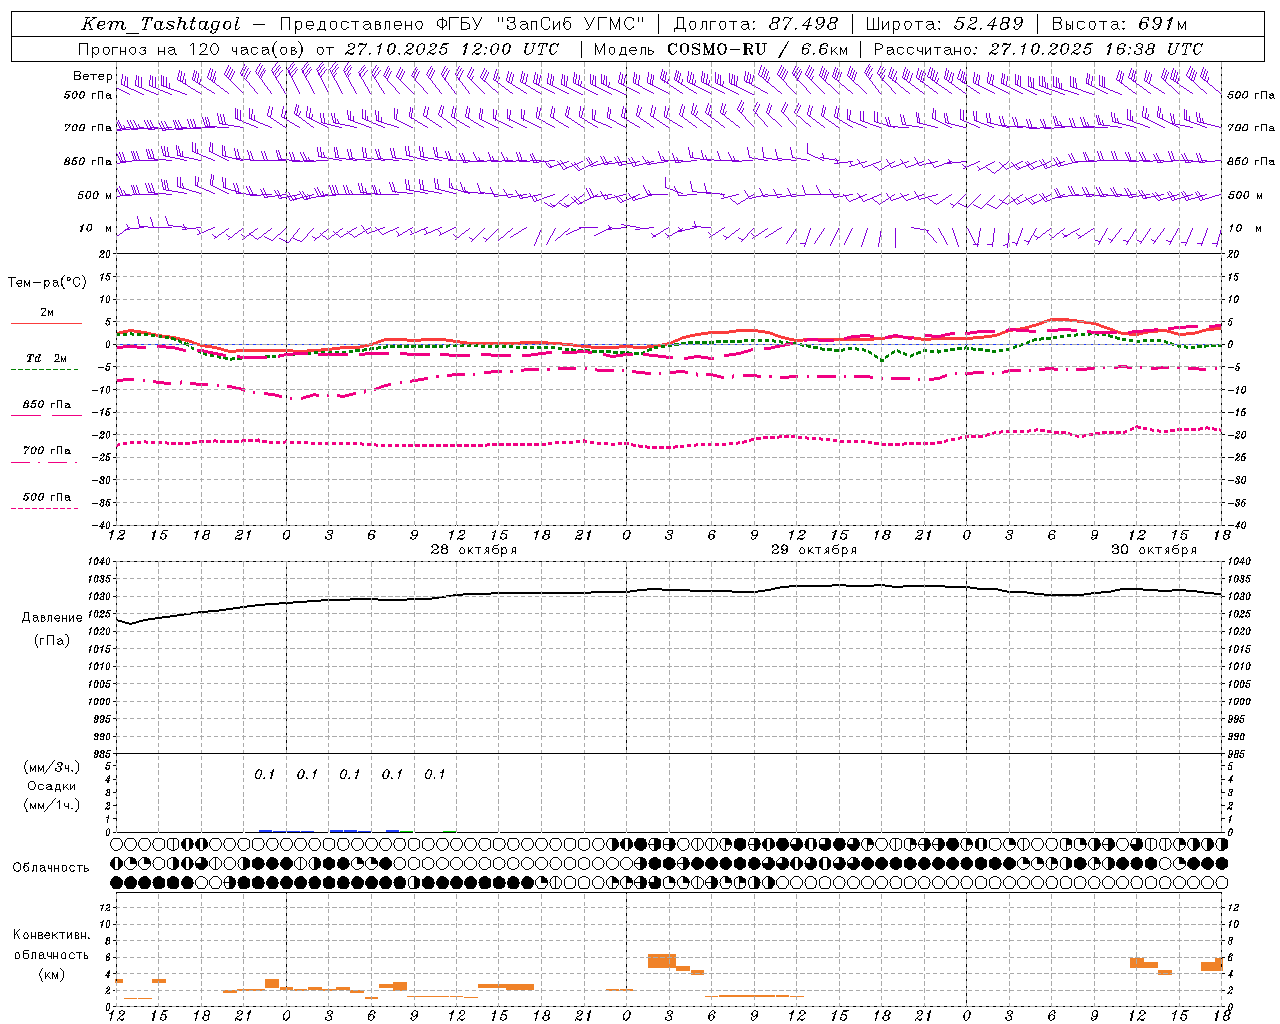The width and height of the screenshot is (1280, 1024).
Task: Click the 'Ветер' wind panel label
Action: (x=92, y=76)
